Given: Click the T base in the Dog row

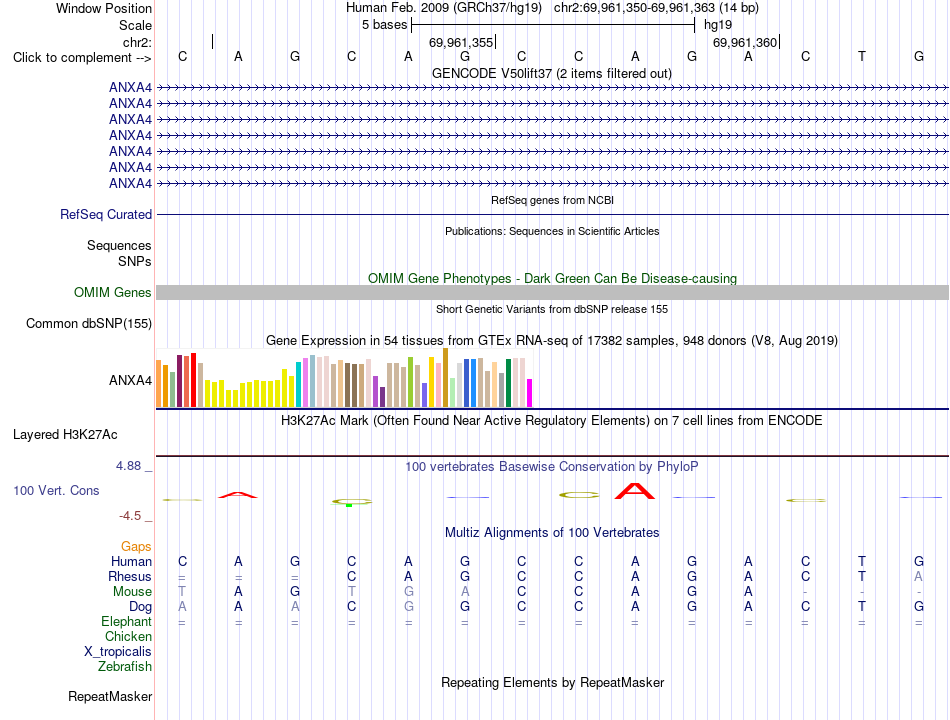Looking at the screenshot, I should [862, 606].
